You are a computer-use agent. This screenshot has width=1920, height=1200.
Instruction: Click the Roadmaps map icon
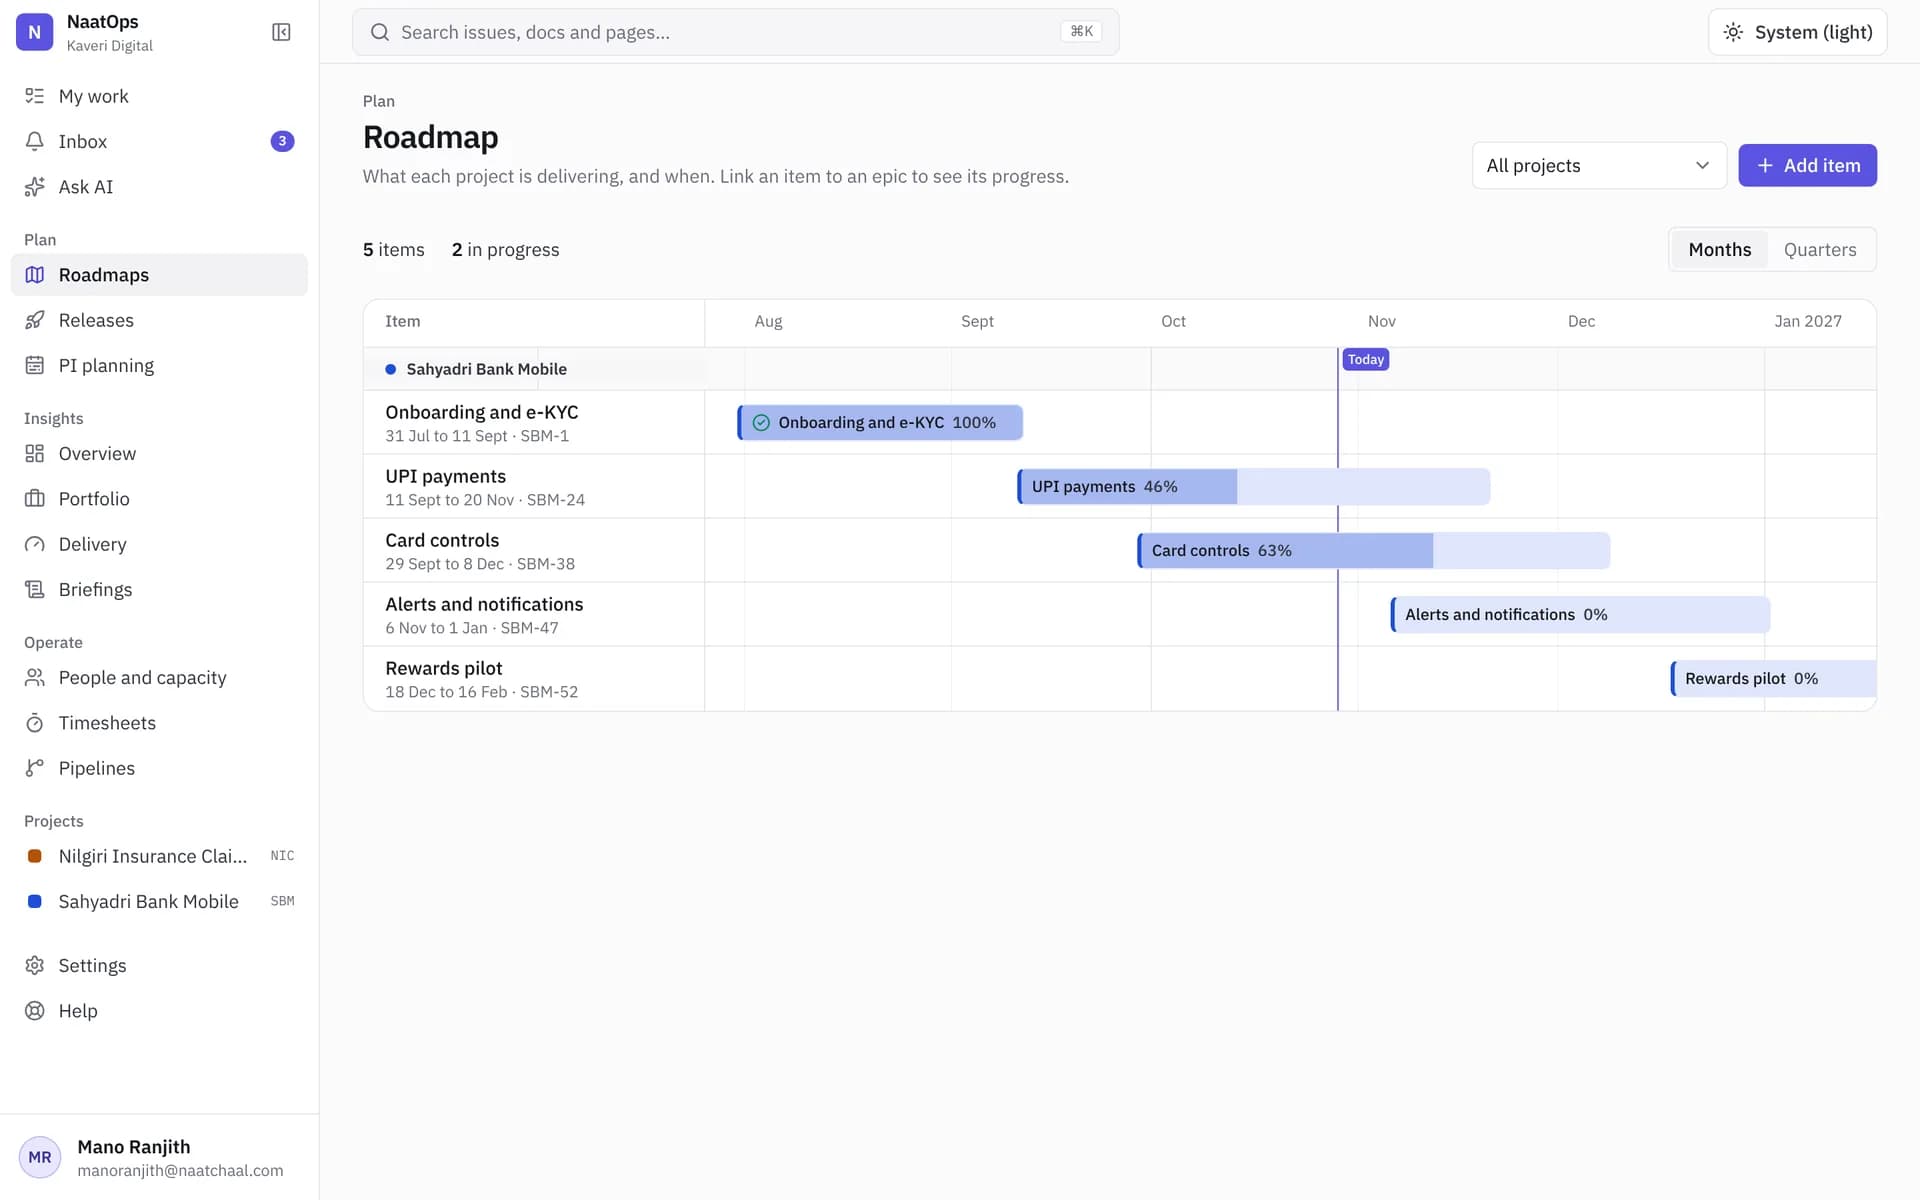[35, 275]
